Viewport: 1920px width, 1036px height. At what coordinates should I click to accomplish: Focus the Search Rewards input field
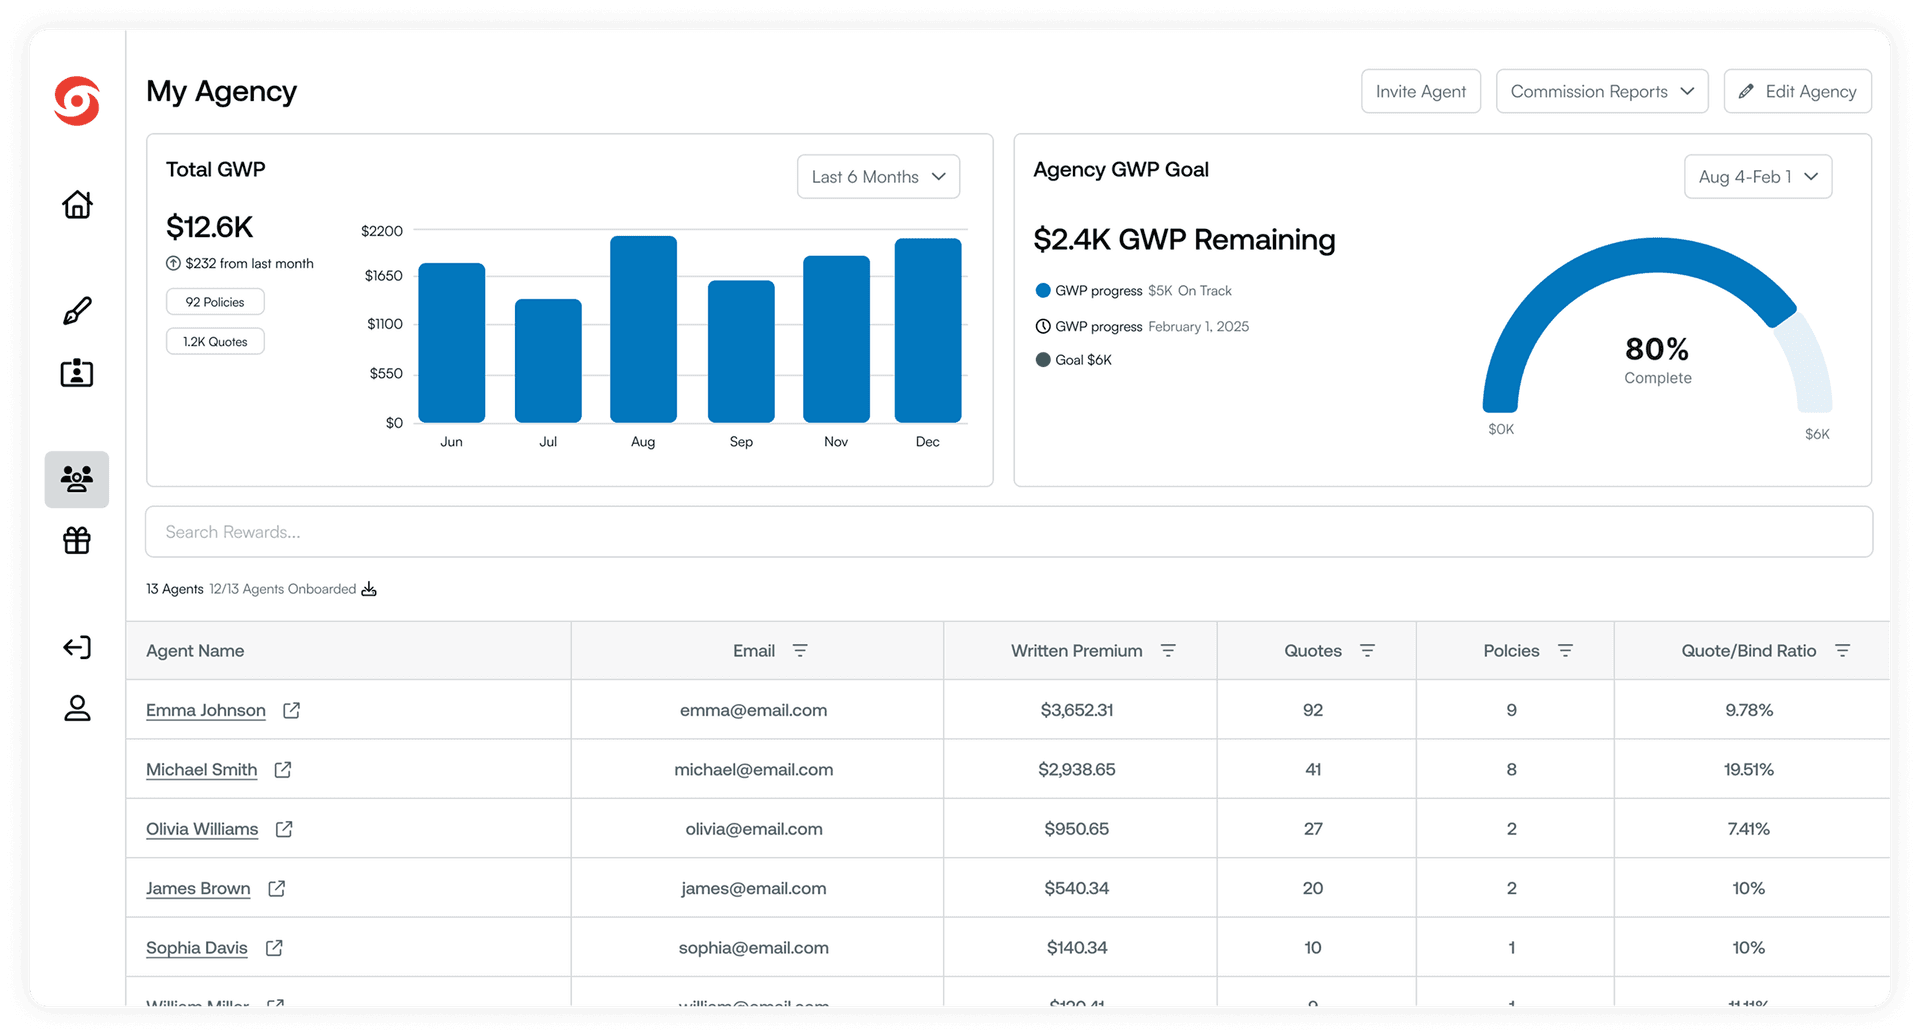1008,532
